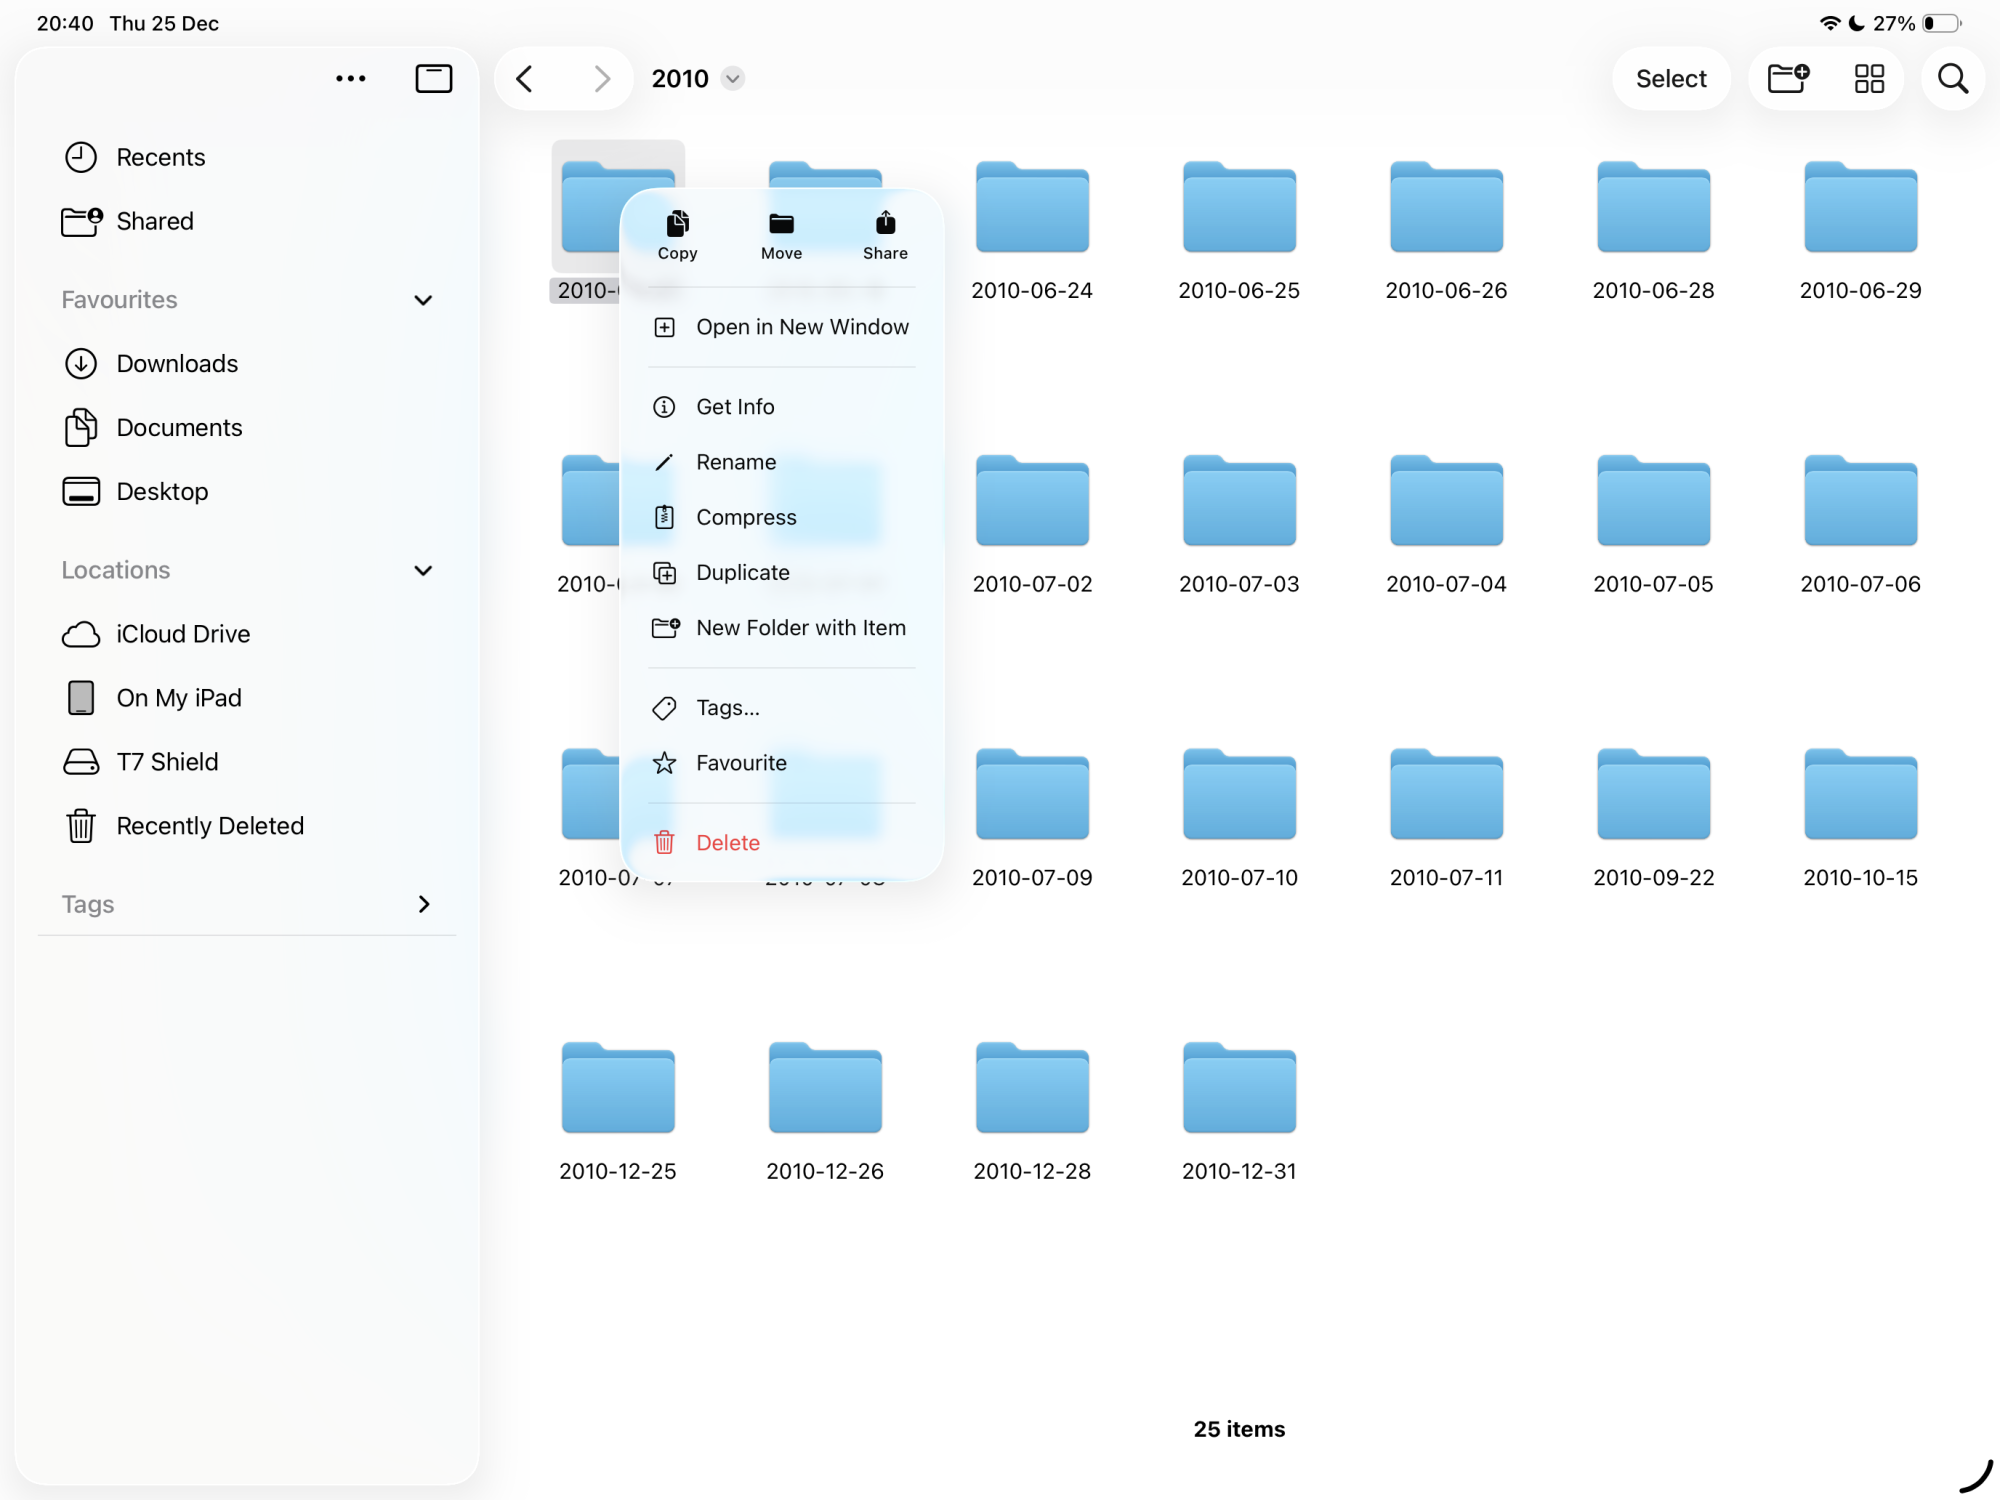The width and height of the screenshot is (2000, 1500).
Task: Choose Compress from the context menu
Action: click(x=746, y=517)
